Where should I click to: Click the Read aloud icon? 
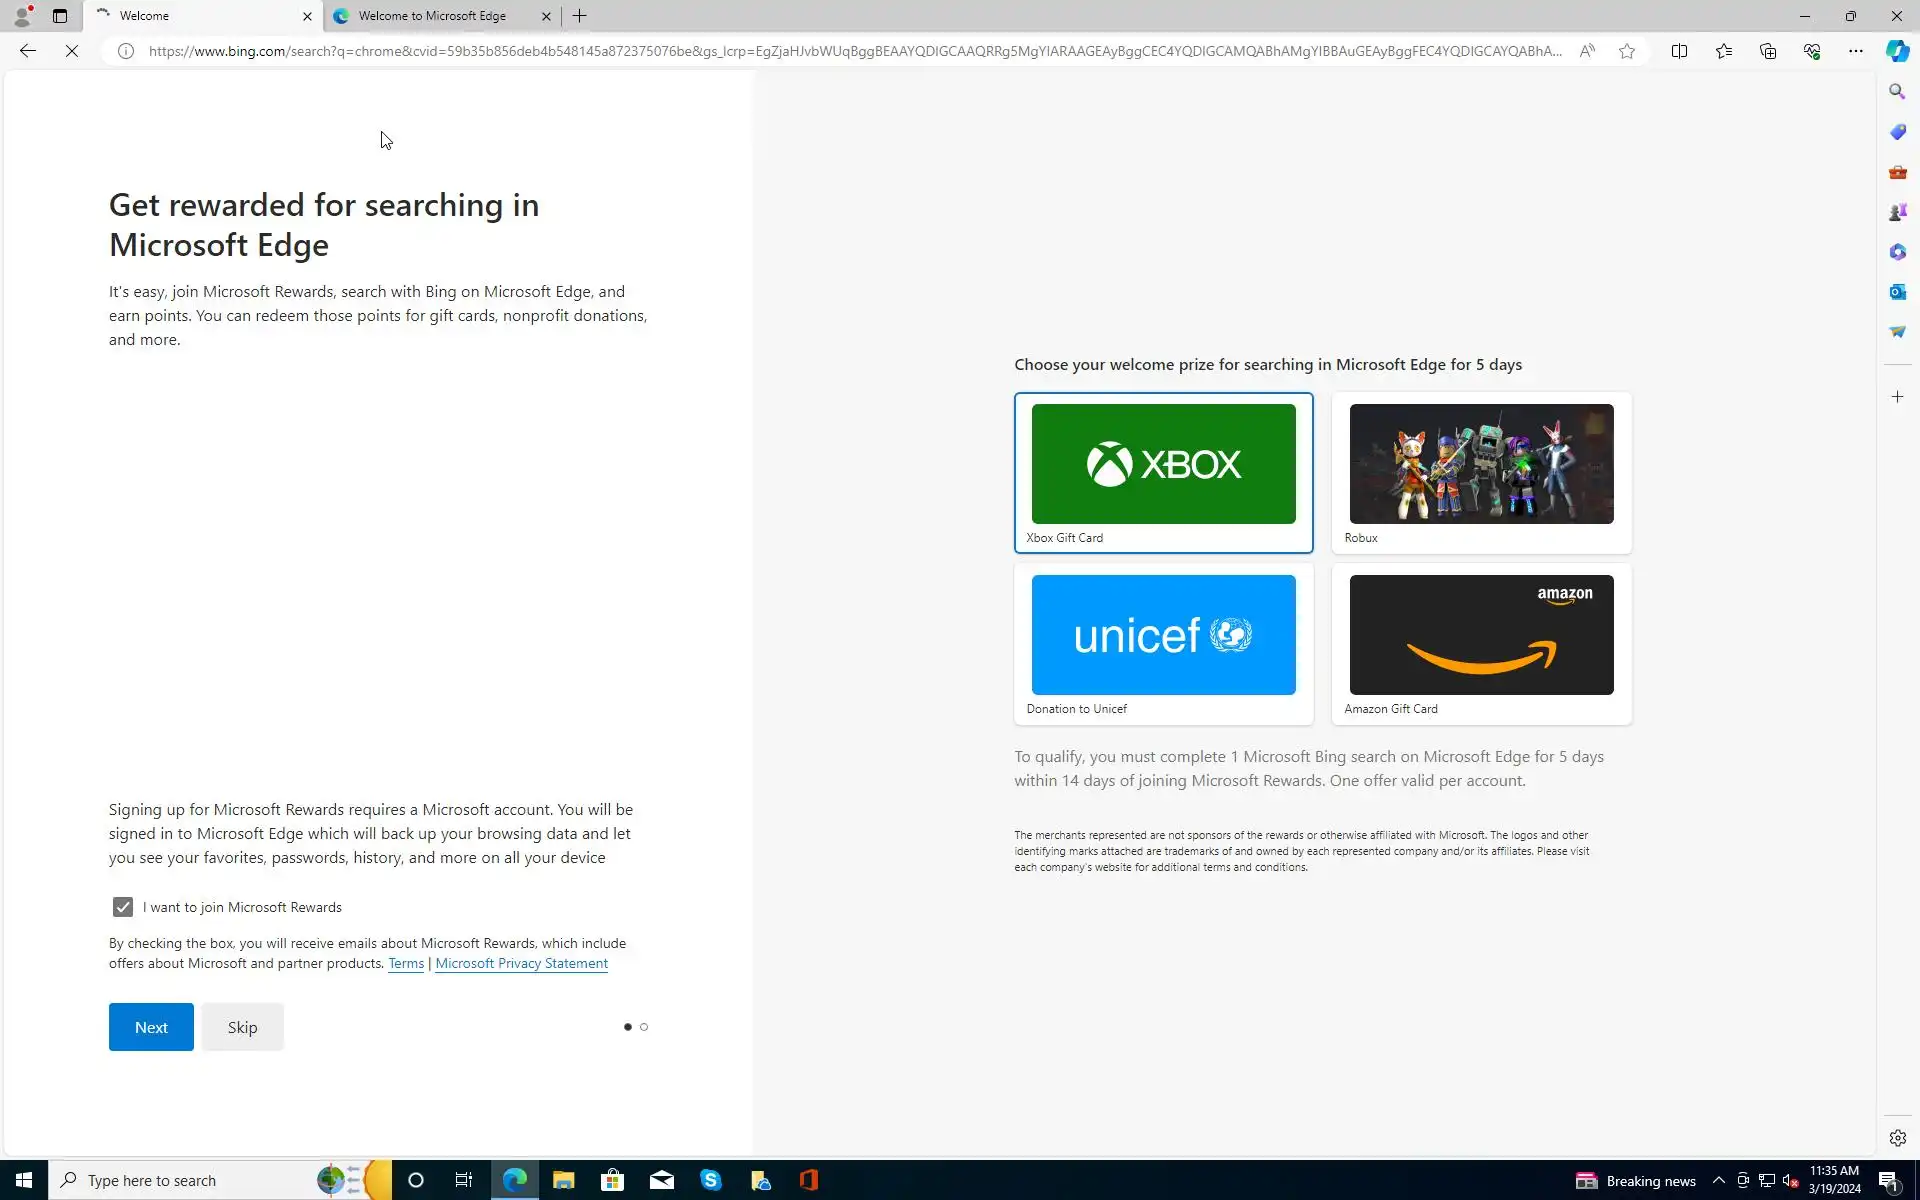(x=1587, y=51)
